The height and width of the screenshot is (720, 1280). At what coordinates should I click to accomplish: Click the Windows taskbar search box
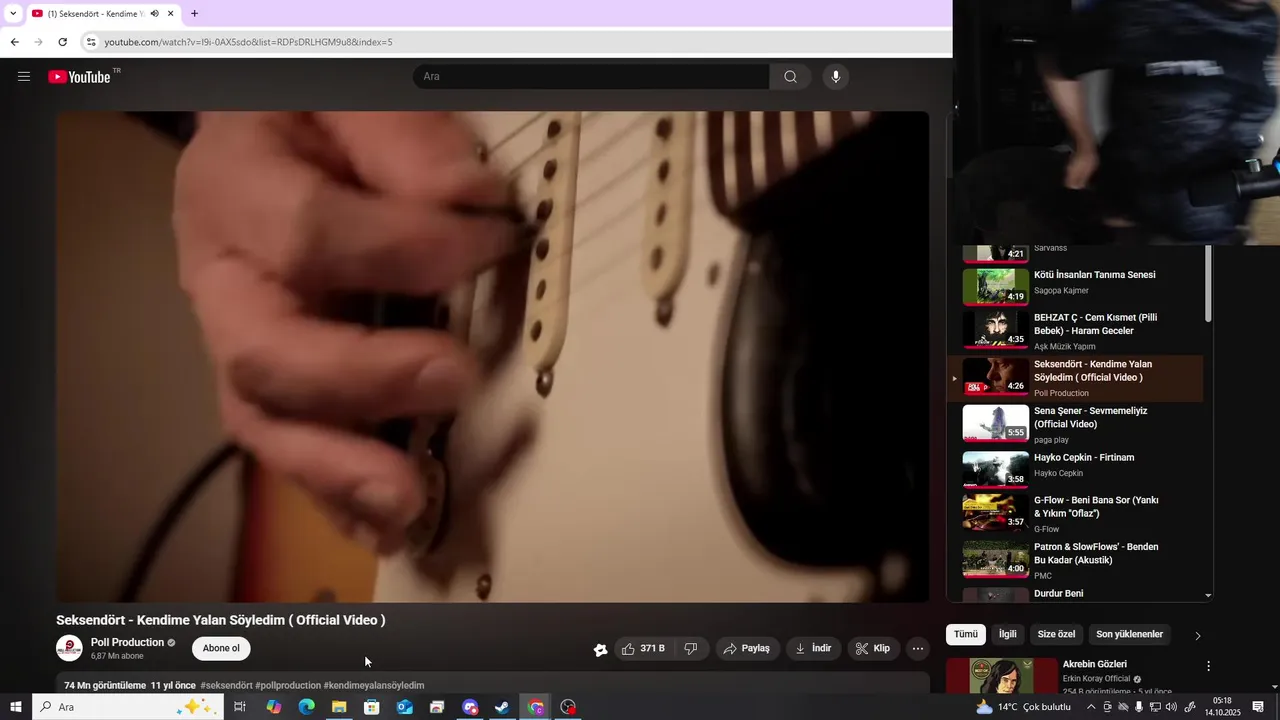pyautogui.click(x=128, y=707)
